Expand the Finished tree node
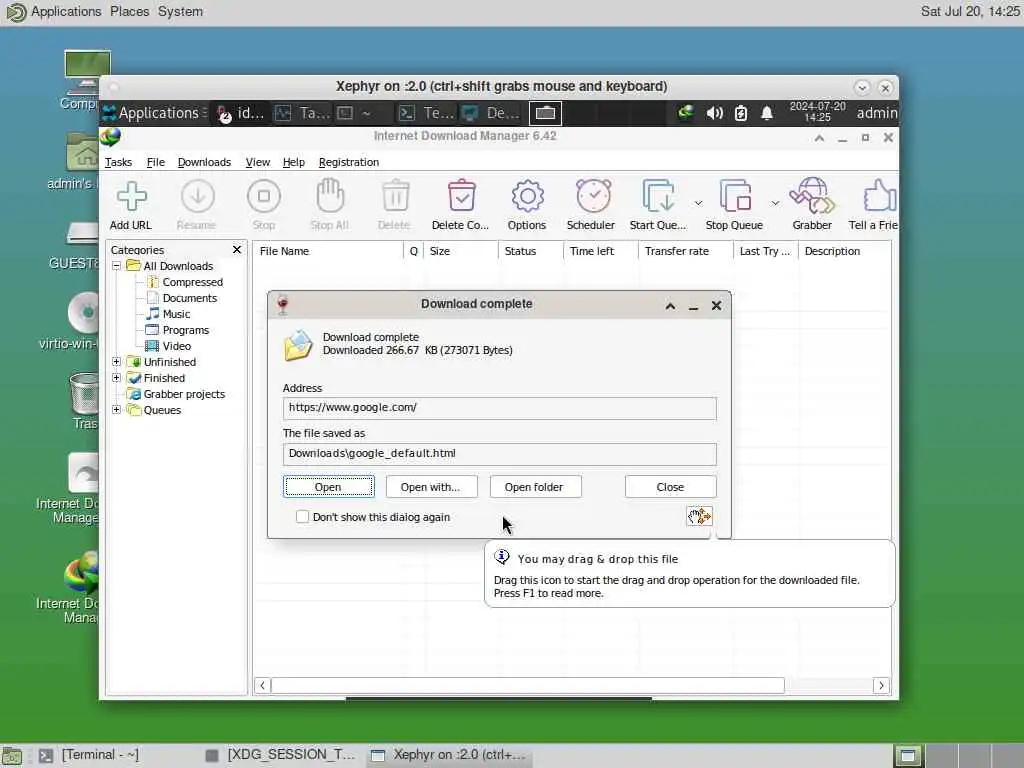Image resolution: width=1024 pixels, height=768 pixels. pyautogui.click(x=116, y=377)
